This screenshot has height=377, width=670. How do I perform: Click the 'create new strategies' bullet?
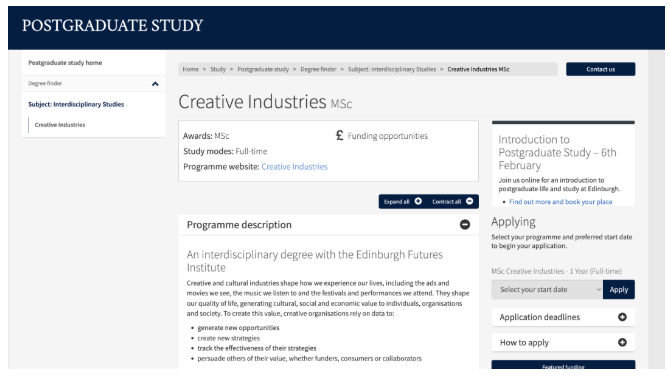[229, 338]
